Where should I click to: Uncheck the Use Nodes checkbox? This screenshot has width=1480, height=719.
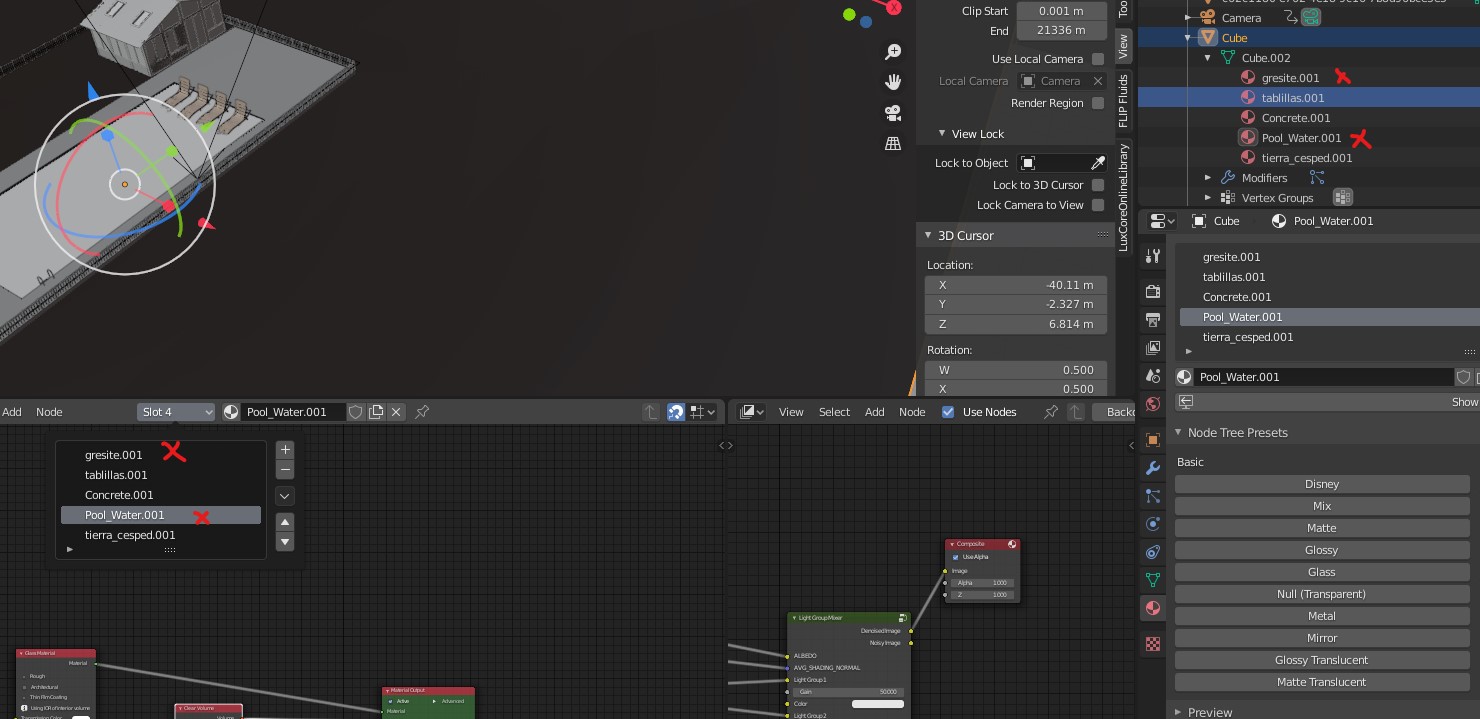(948, 412)
